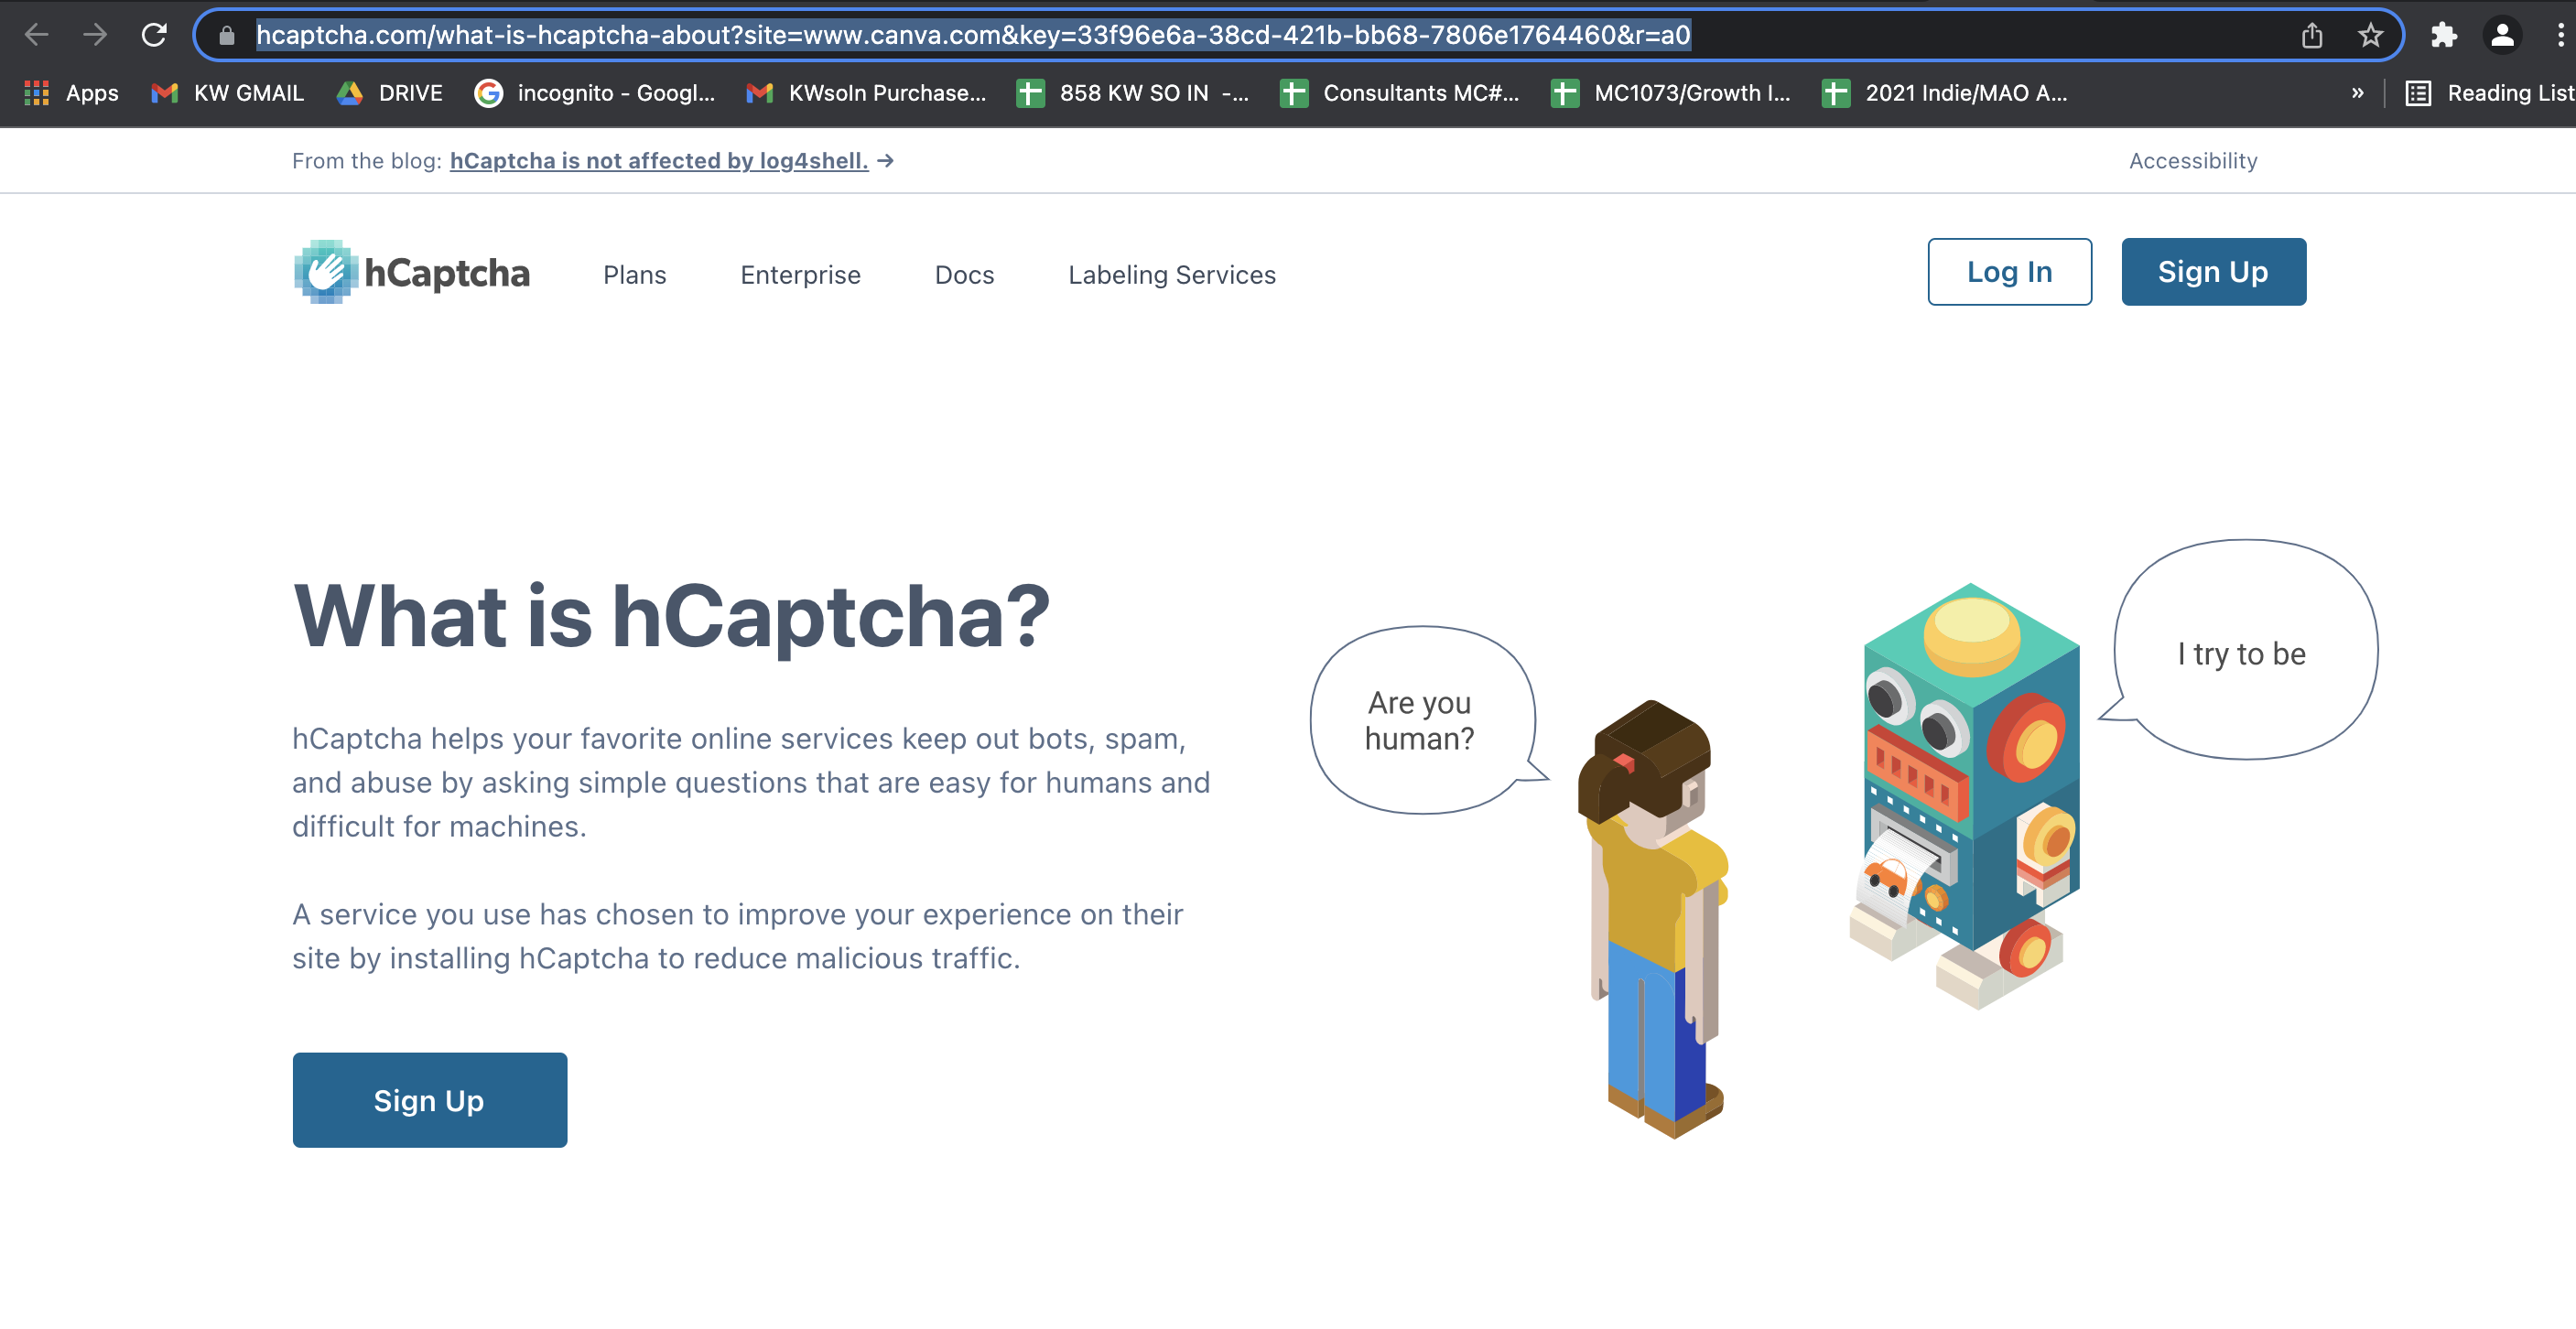Click the browser reload icon

coord(154,35)
